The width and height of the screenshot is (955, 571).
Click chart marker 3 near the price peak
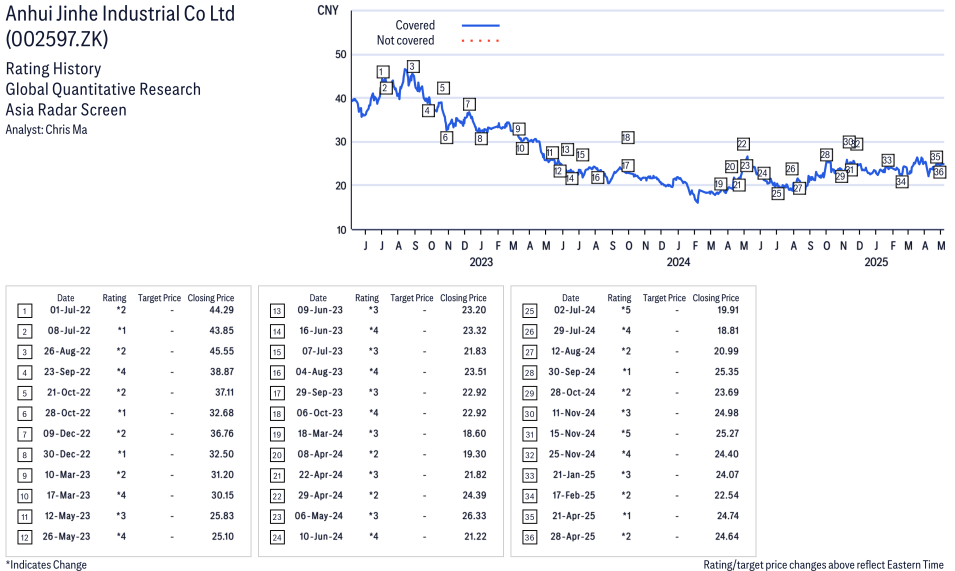click(412, 66)
